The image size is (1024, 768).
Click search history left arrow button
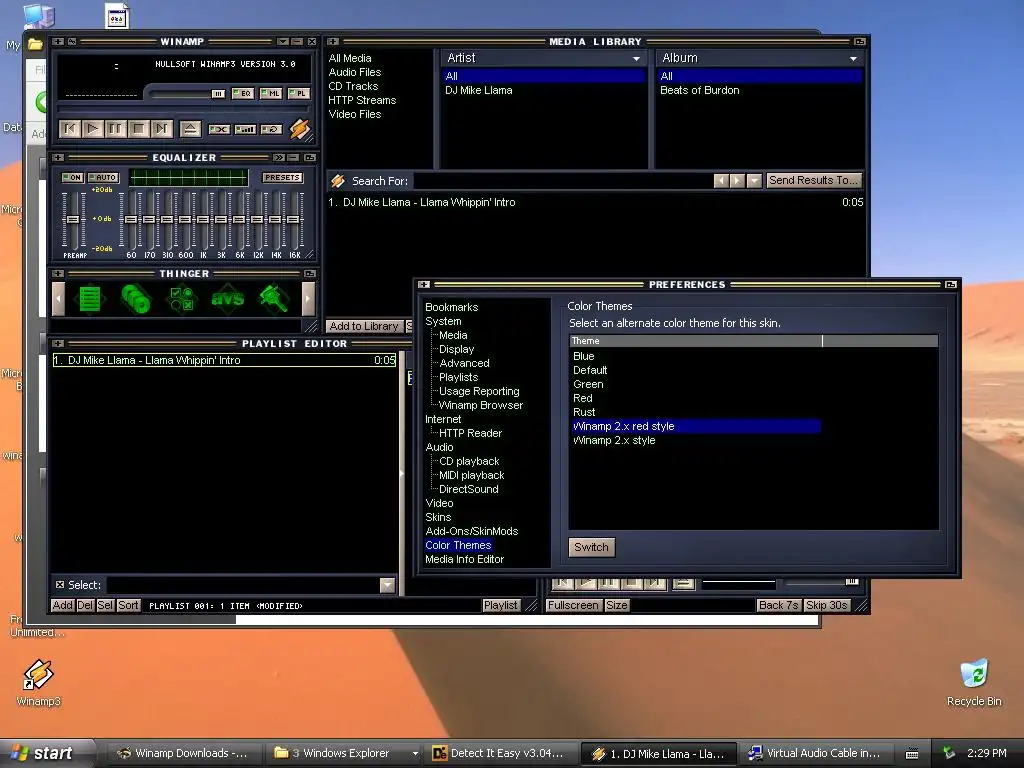click(720, 180)
